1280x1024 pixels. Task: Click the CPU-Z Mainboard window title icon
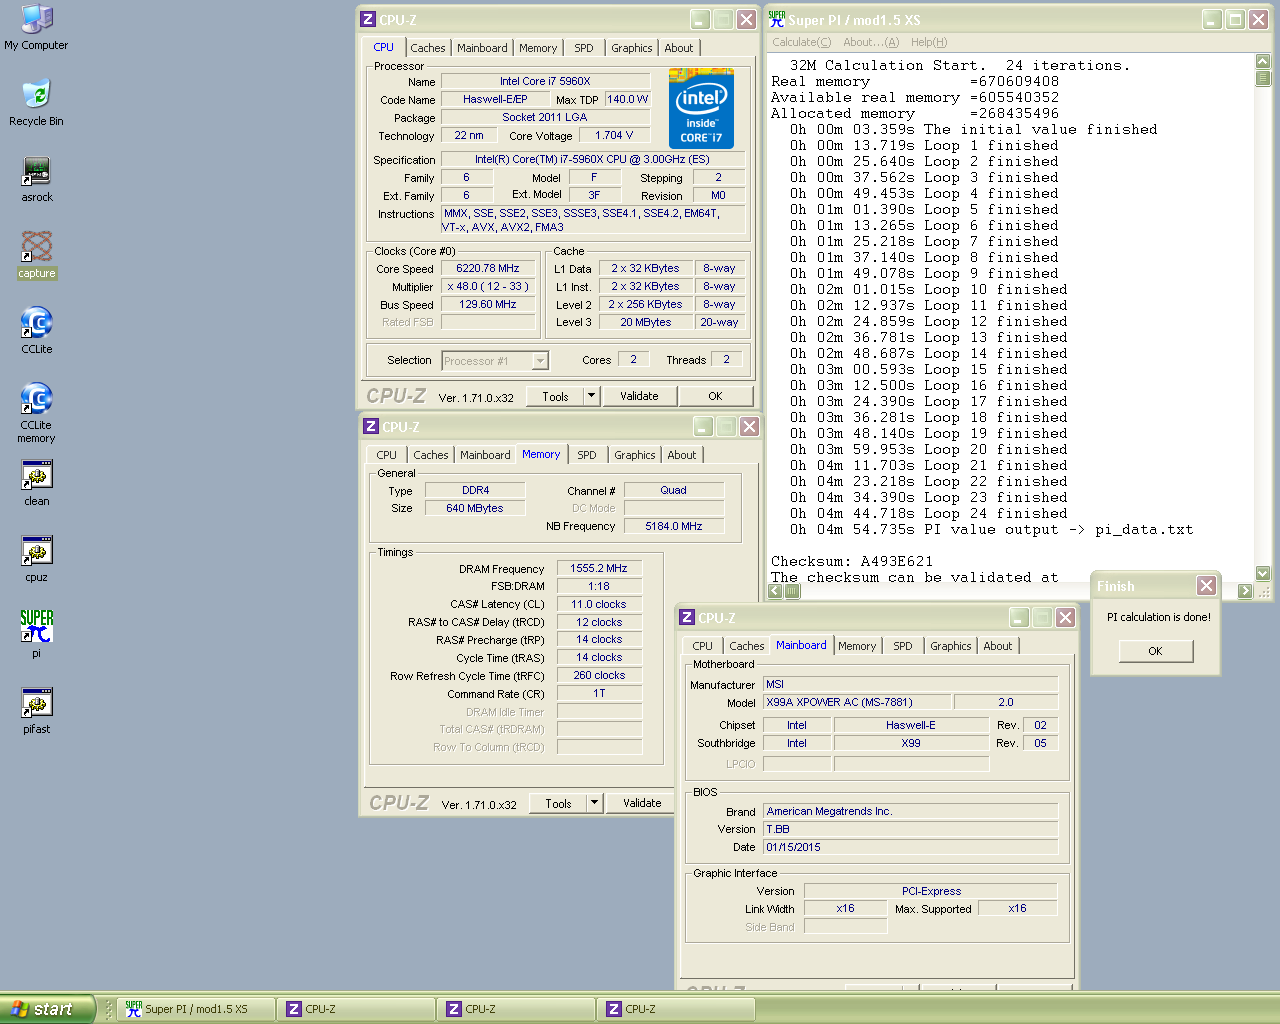click(x=687, y=617)
